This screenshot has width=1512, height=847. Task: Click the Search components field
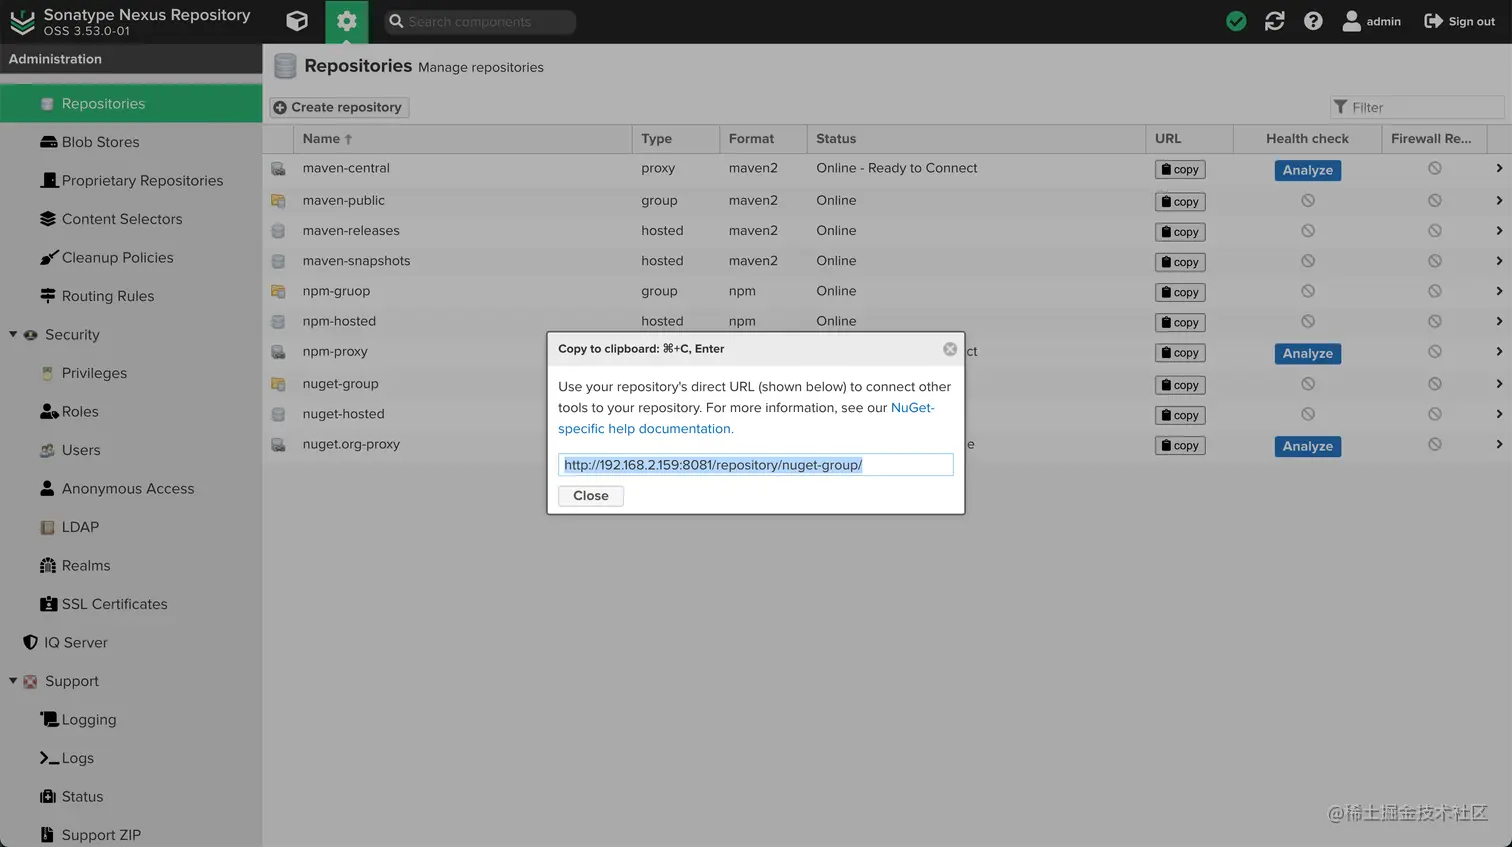[480, 21]
